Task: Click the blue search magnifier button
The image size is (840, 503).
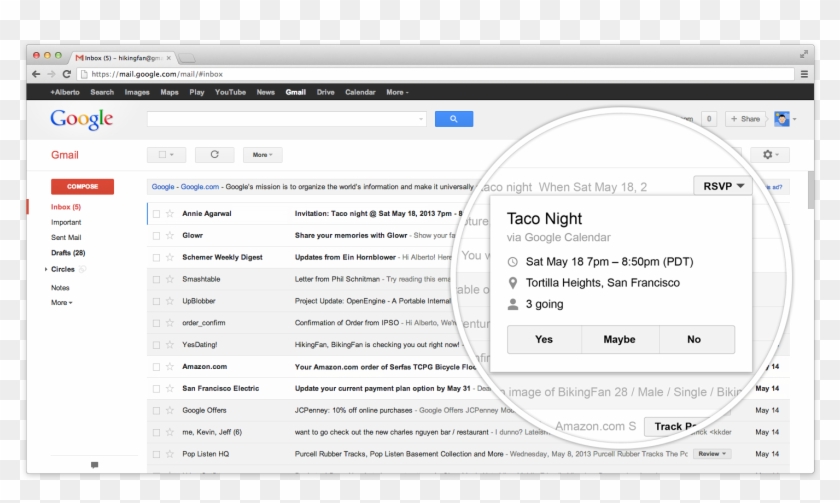Action: [454, 119]
